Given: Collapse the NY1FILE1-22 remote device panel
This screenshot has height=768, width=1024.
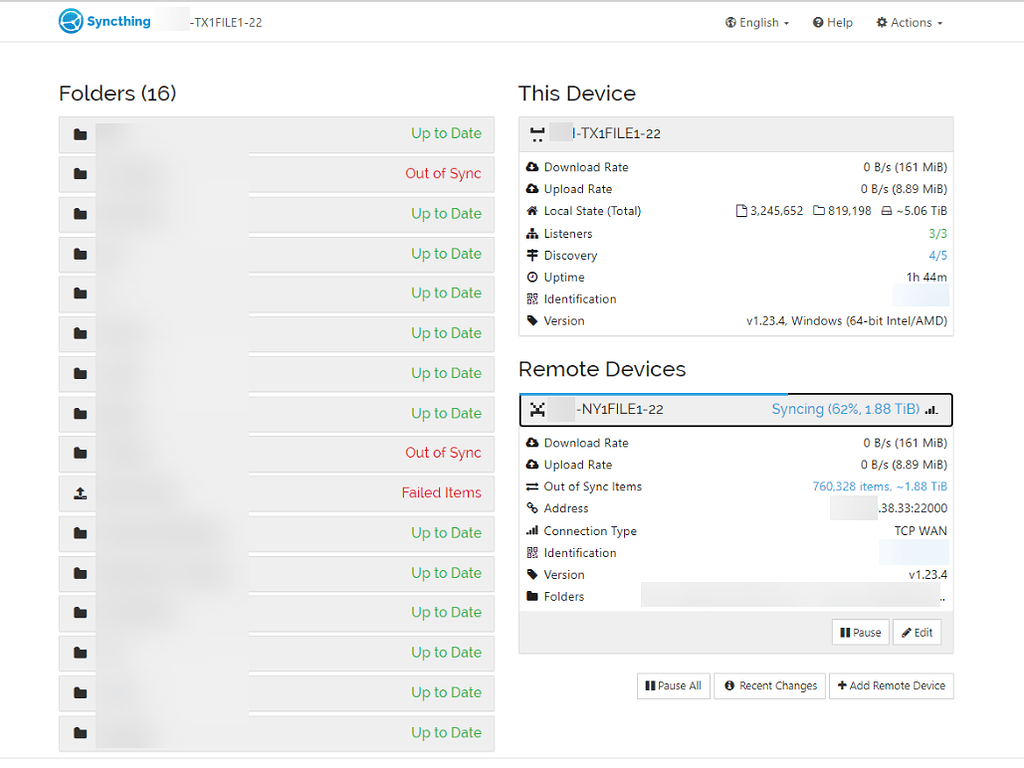Looking at the screenshot, I should click(x=700, y=409).
